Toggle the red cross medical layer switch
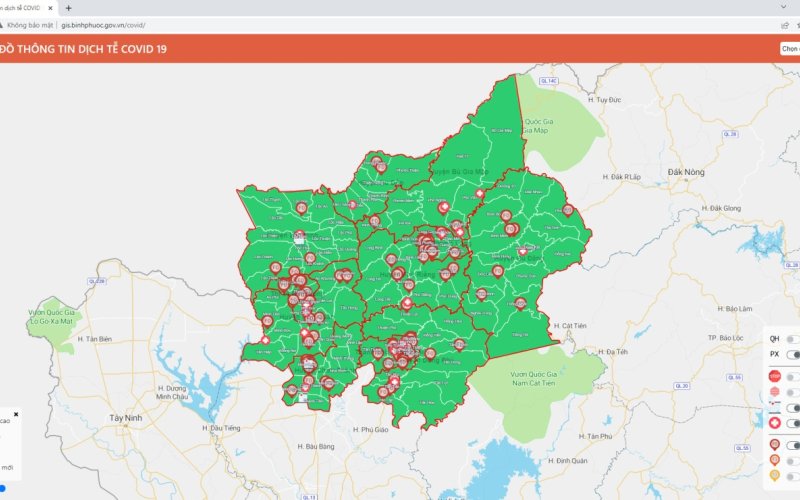800x500 pixels. [x=792, y=423]
